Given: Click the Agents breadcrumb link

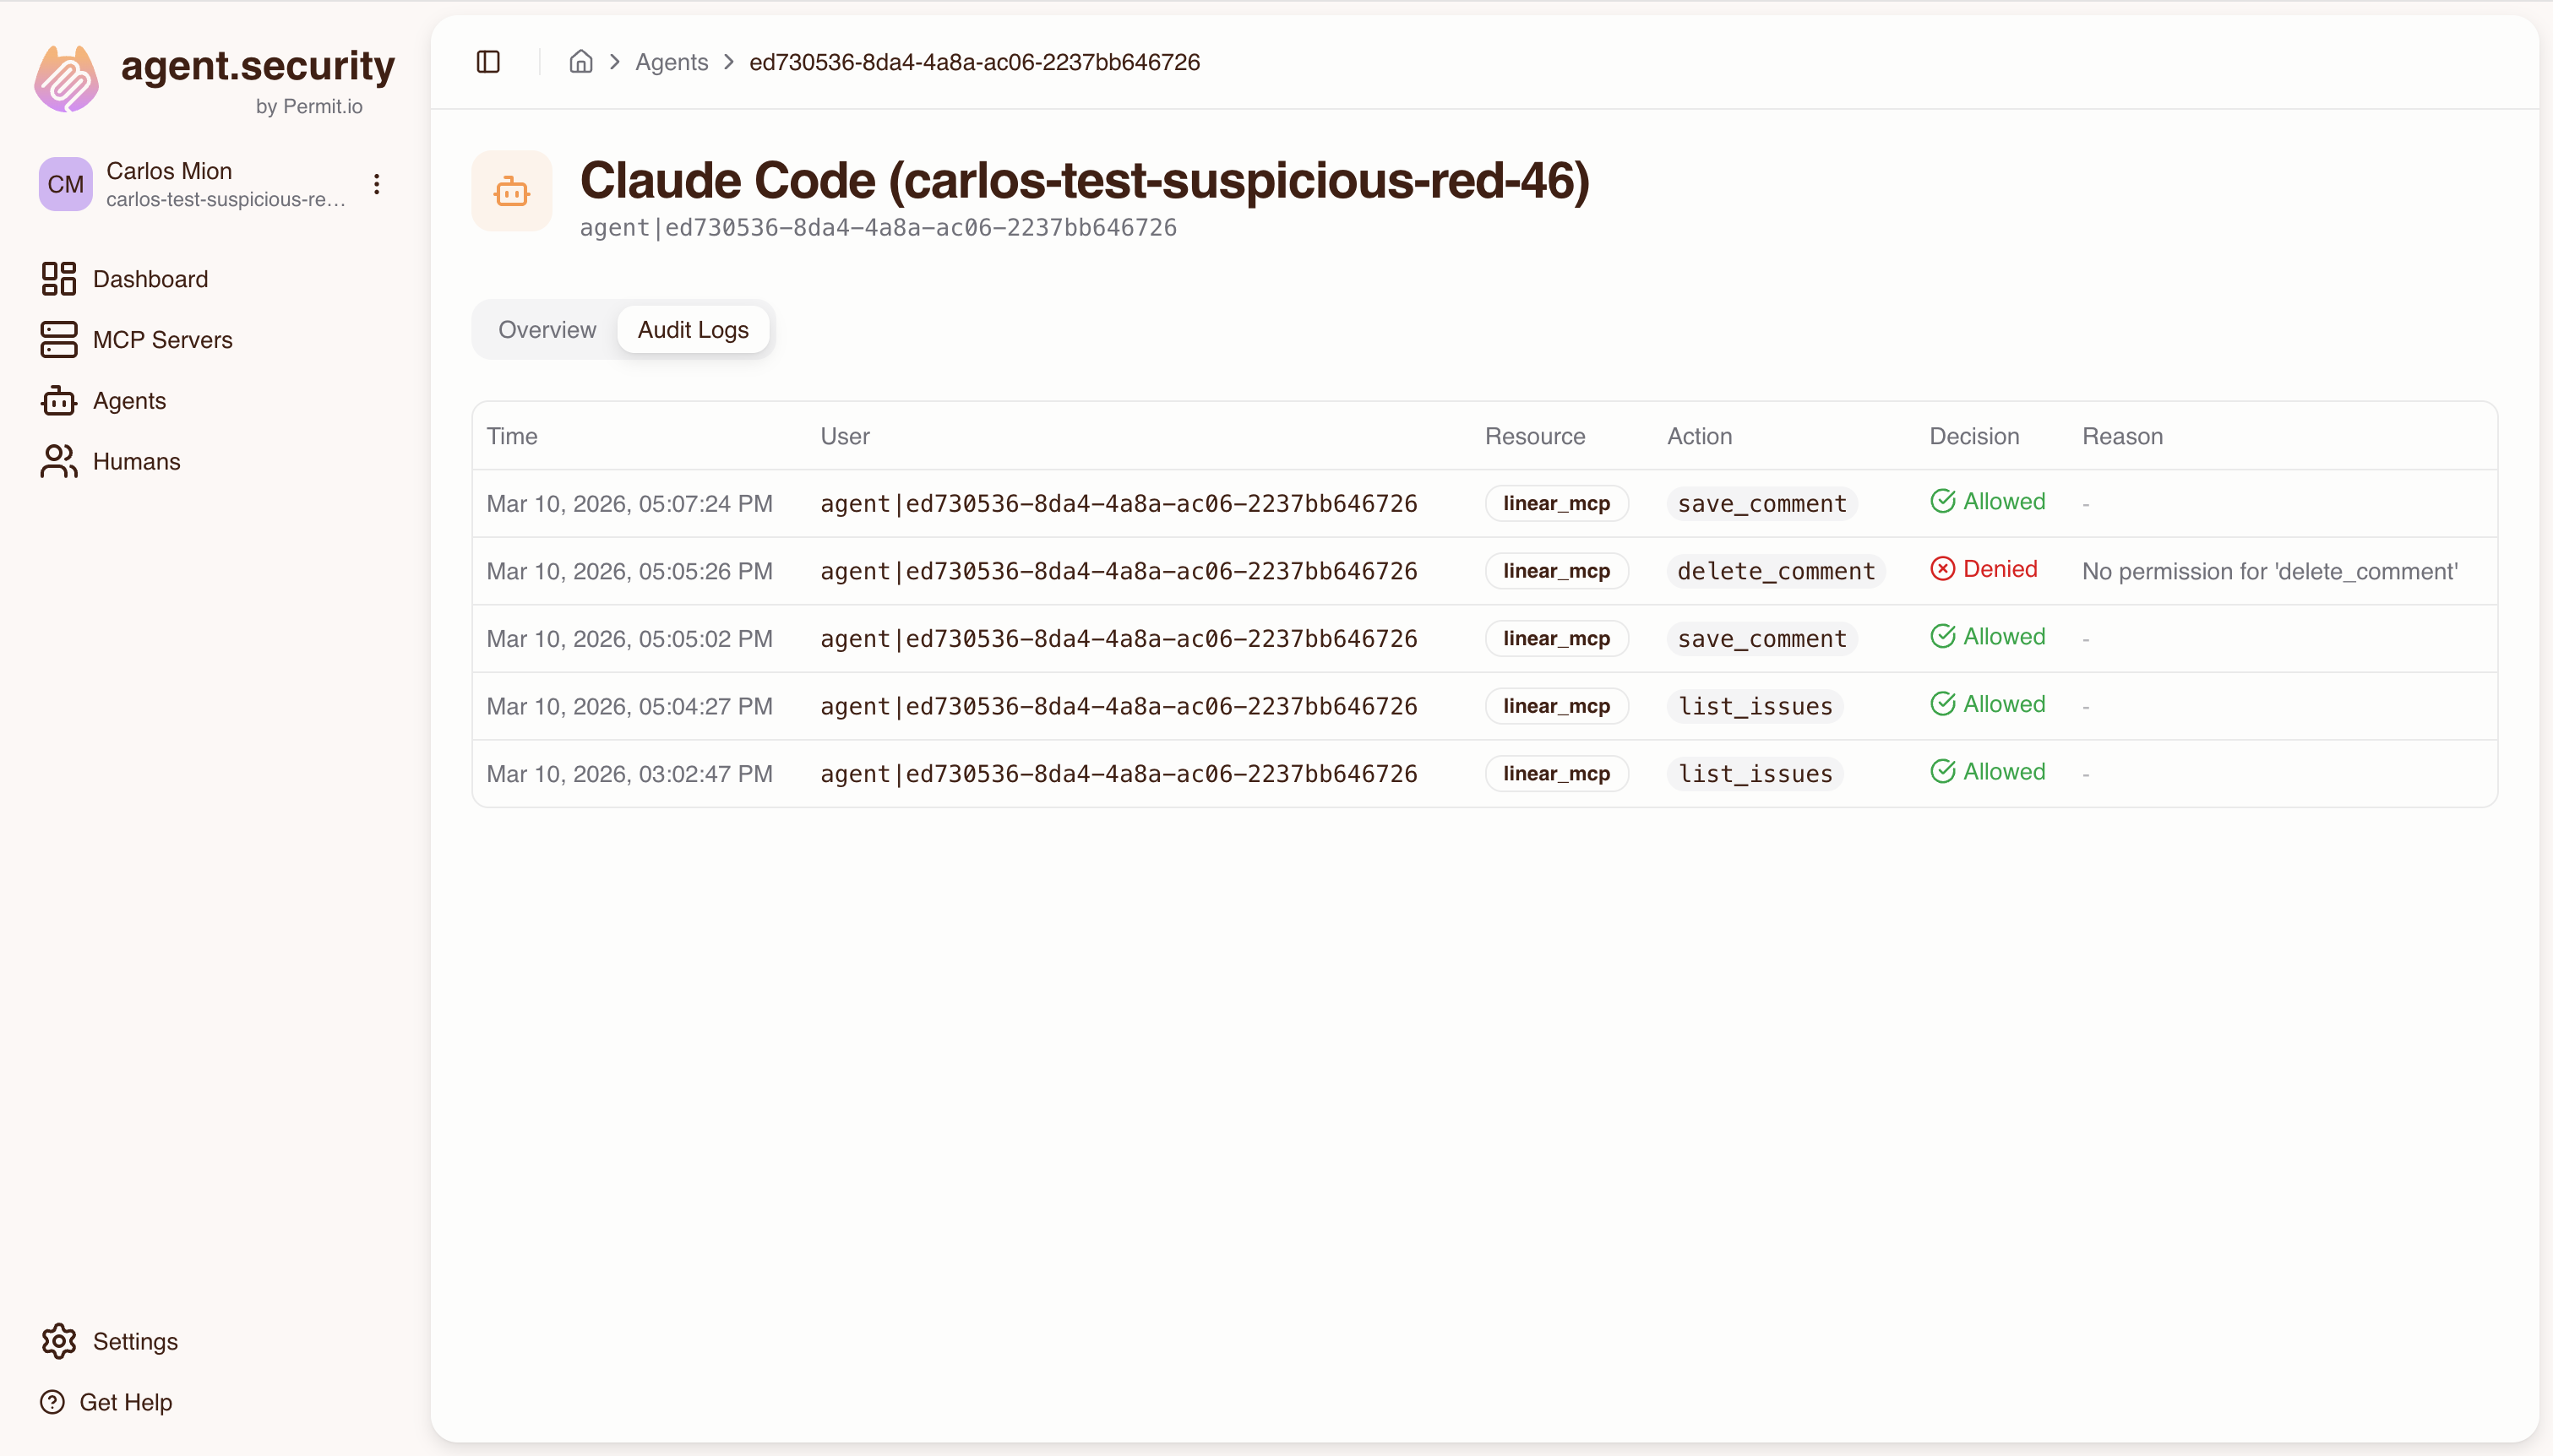Looking at the screenshot, I should pyautogui.click(x=669, y=61).
